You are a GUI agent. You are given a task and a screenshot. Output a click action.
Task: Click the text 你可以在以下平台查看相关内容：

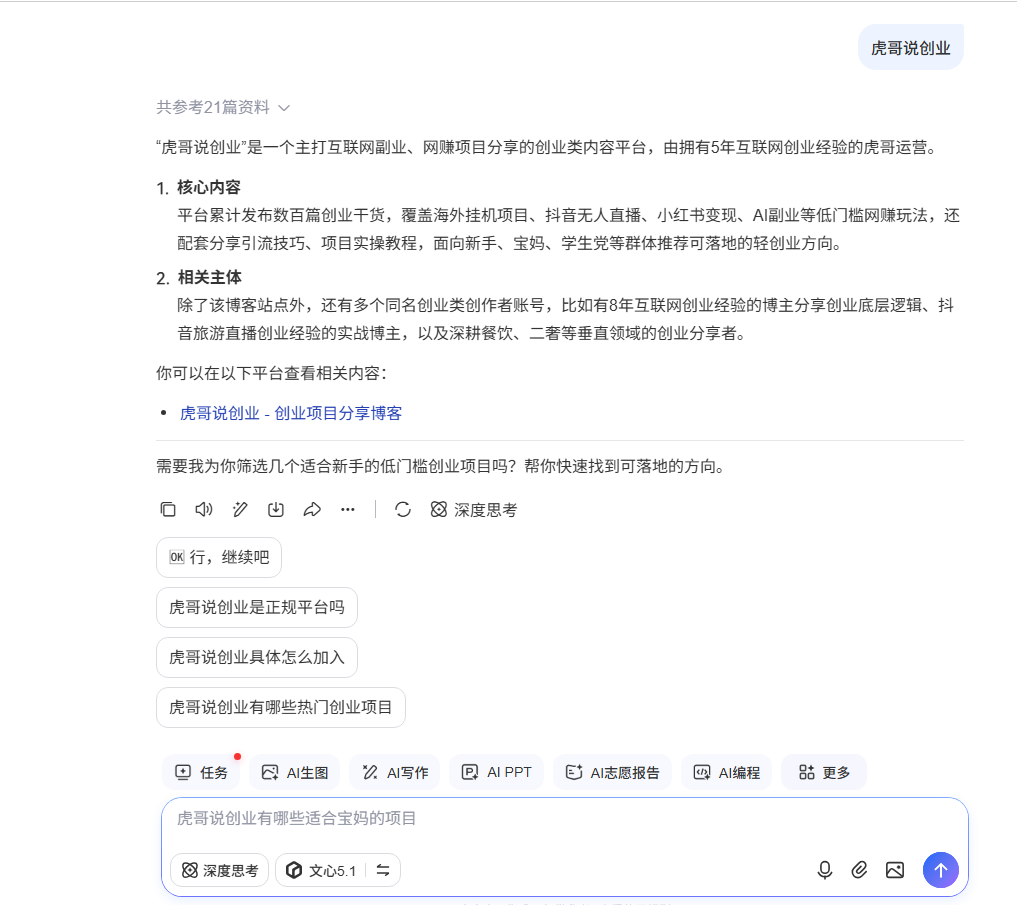(x=272, y=373)
